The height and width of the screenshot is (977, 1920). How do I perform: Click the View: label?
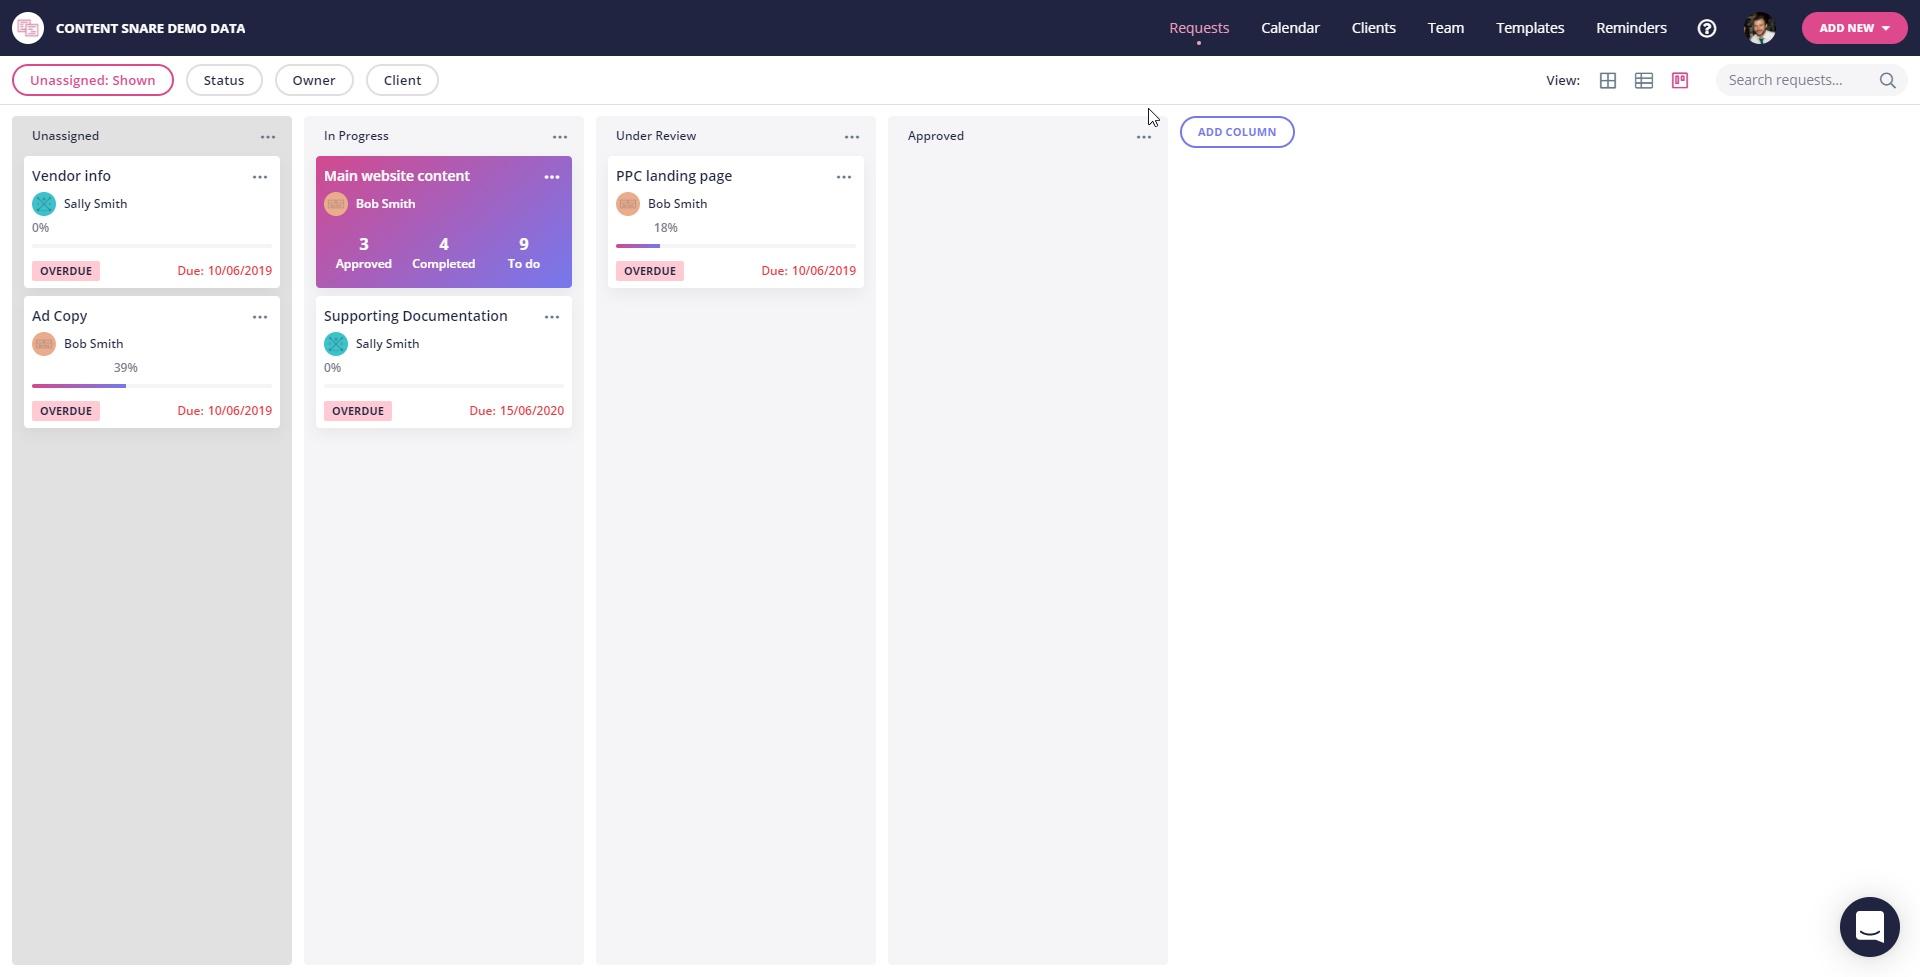[1563, 80]
